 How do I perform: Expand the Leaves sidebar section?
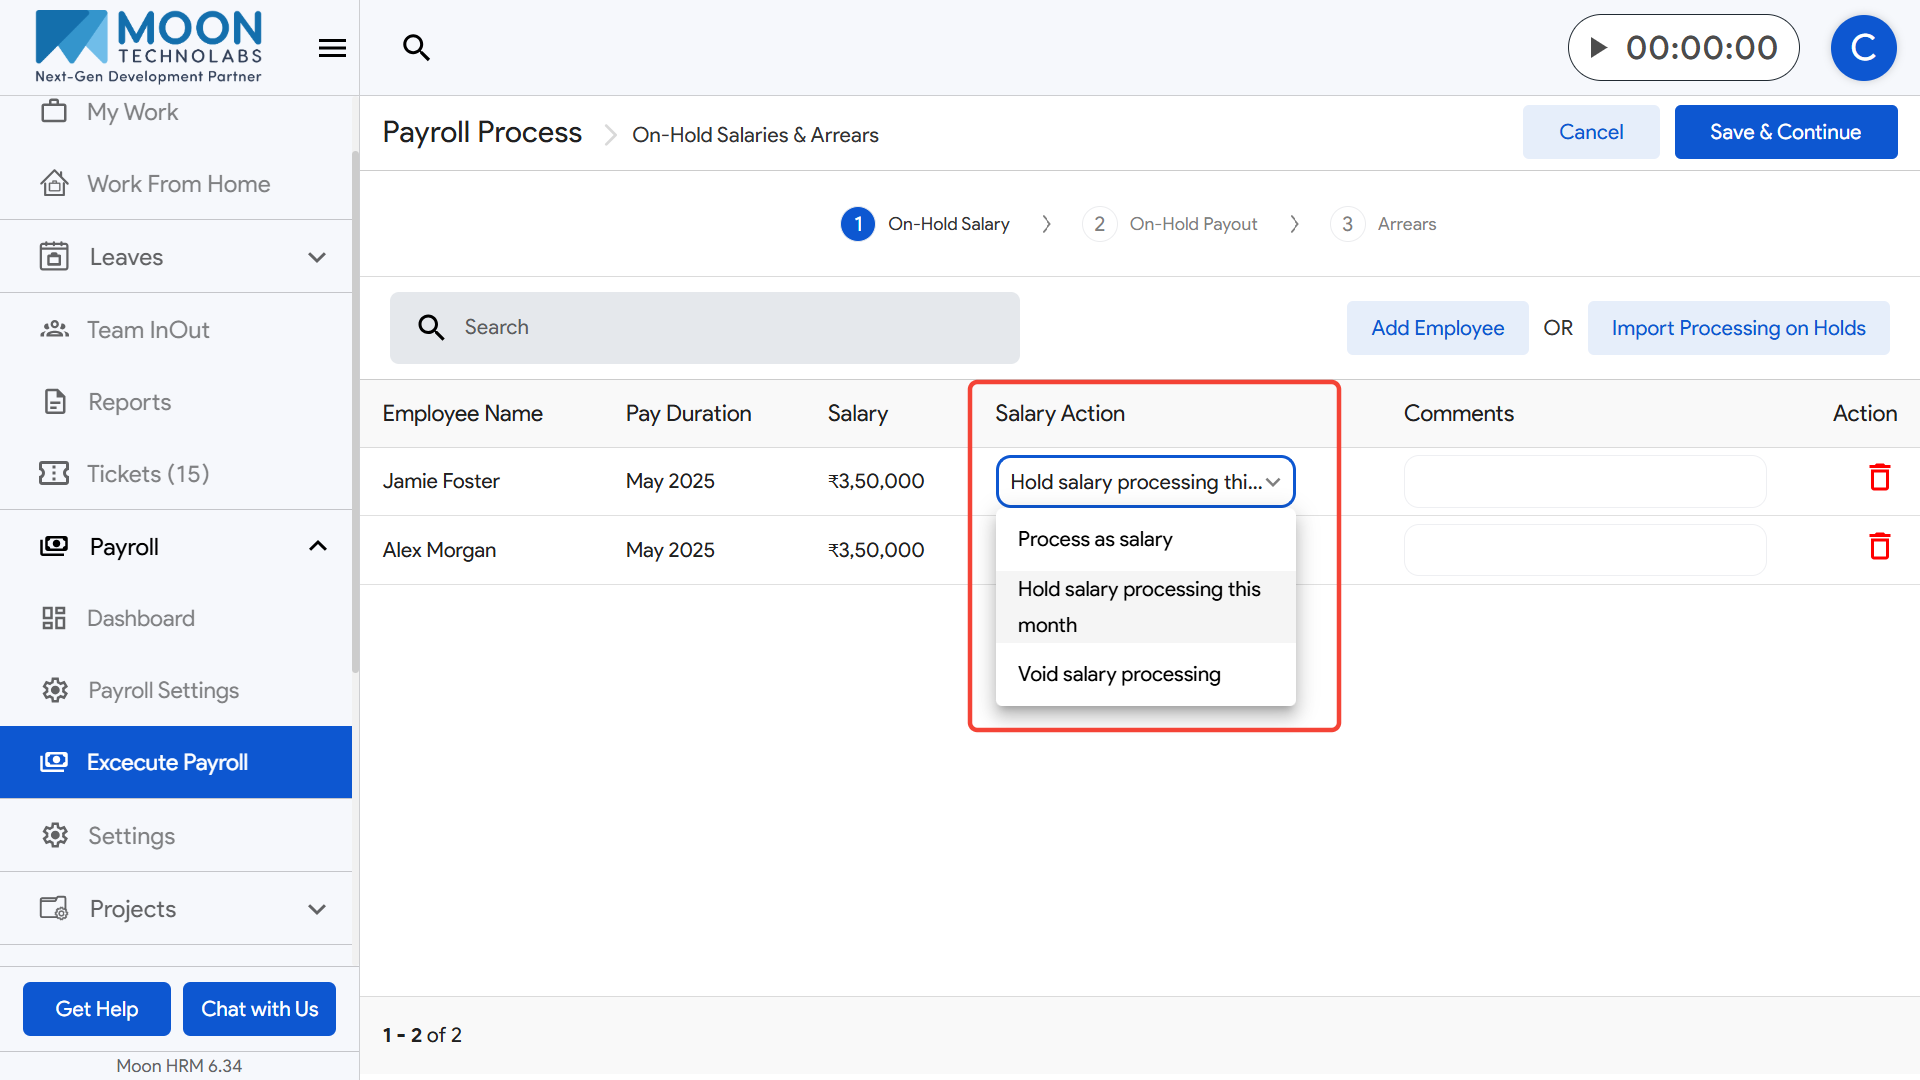317,257
